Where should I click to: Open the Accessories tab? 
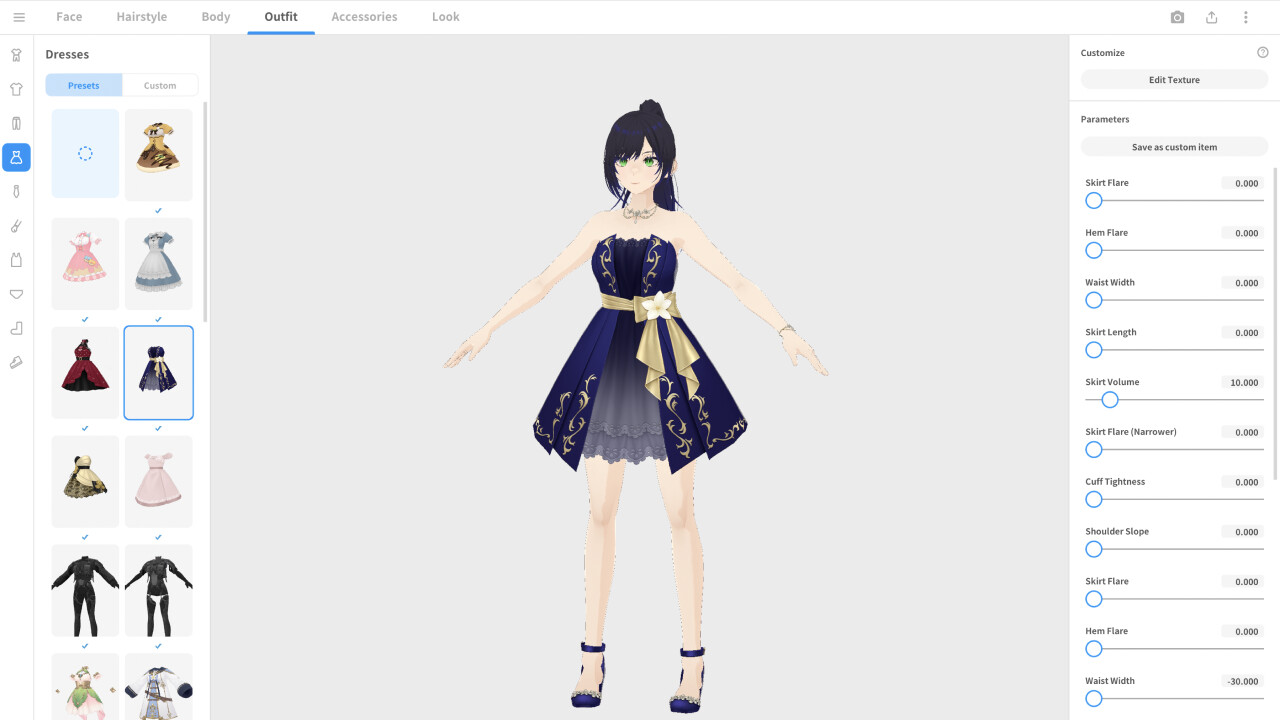point(364,16)
